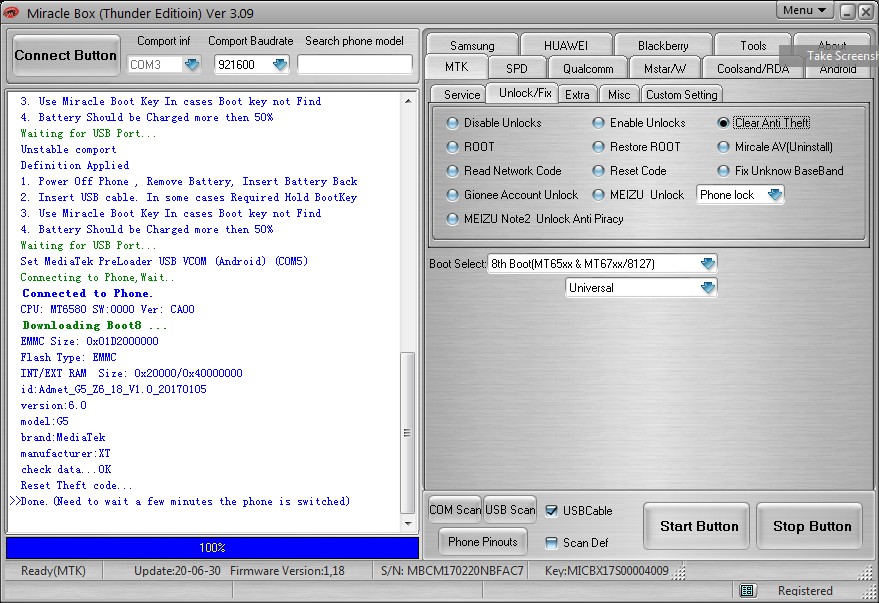Click the log scrollbar down arrow
This screenshot has height=603, width=879.
[408, 524]
